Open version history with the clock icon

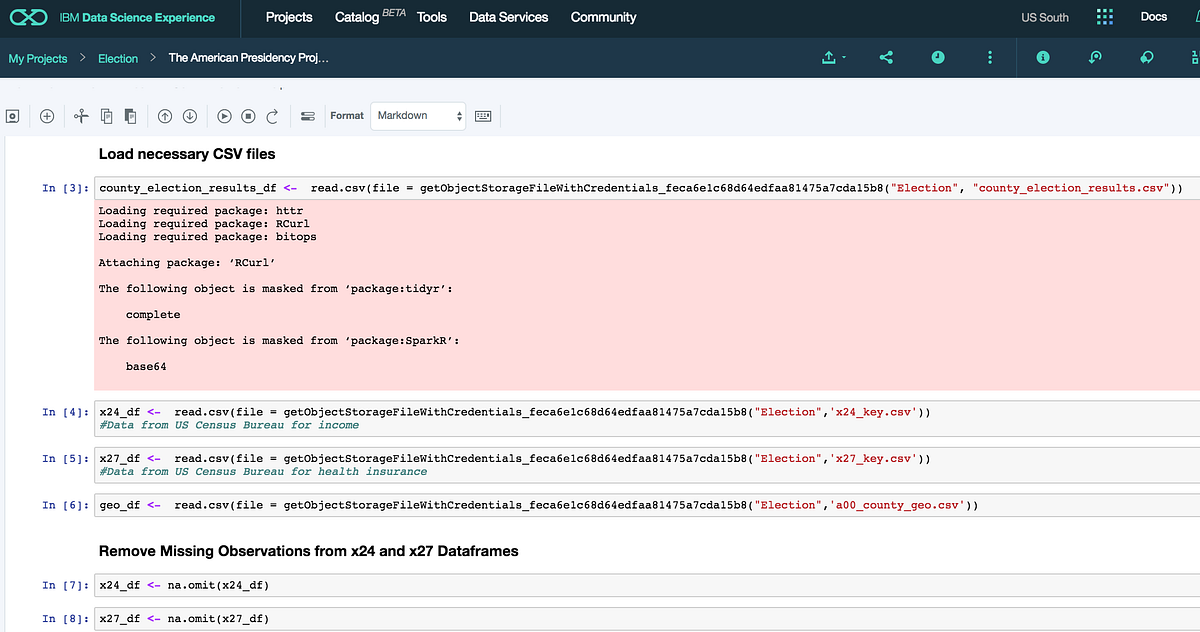937,57
